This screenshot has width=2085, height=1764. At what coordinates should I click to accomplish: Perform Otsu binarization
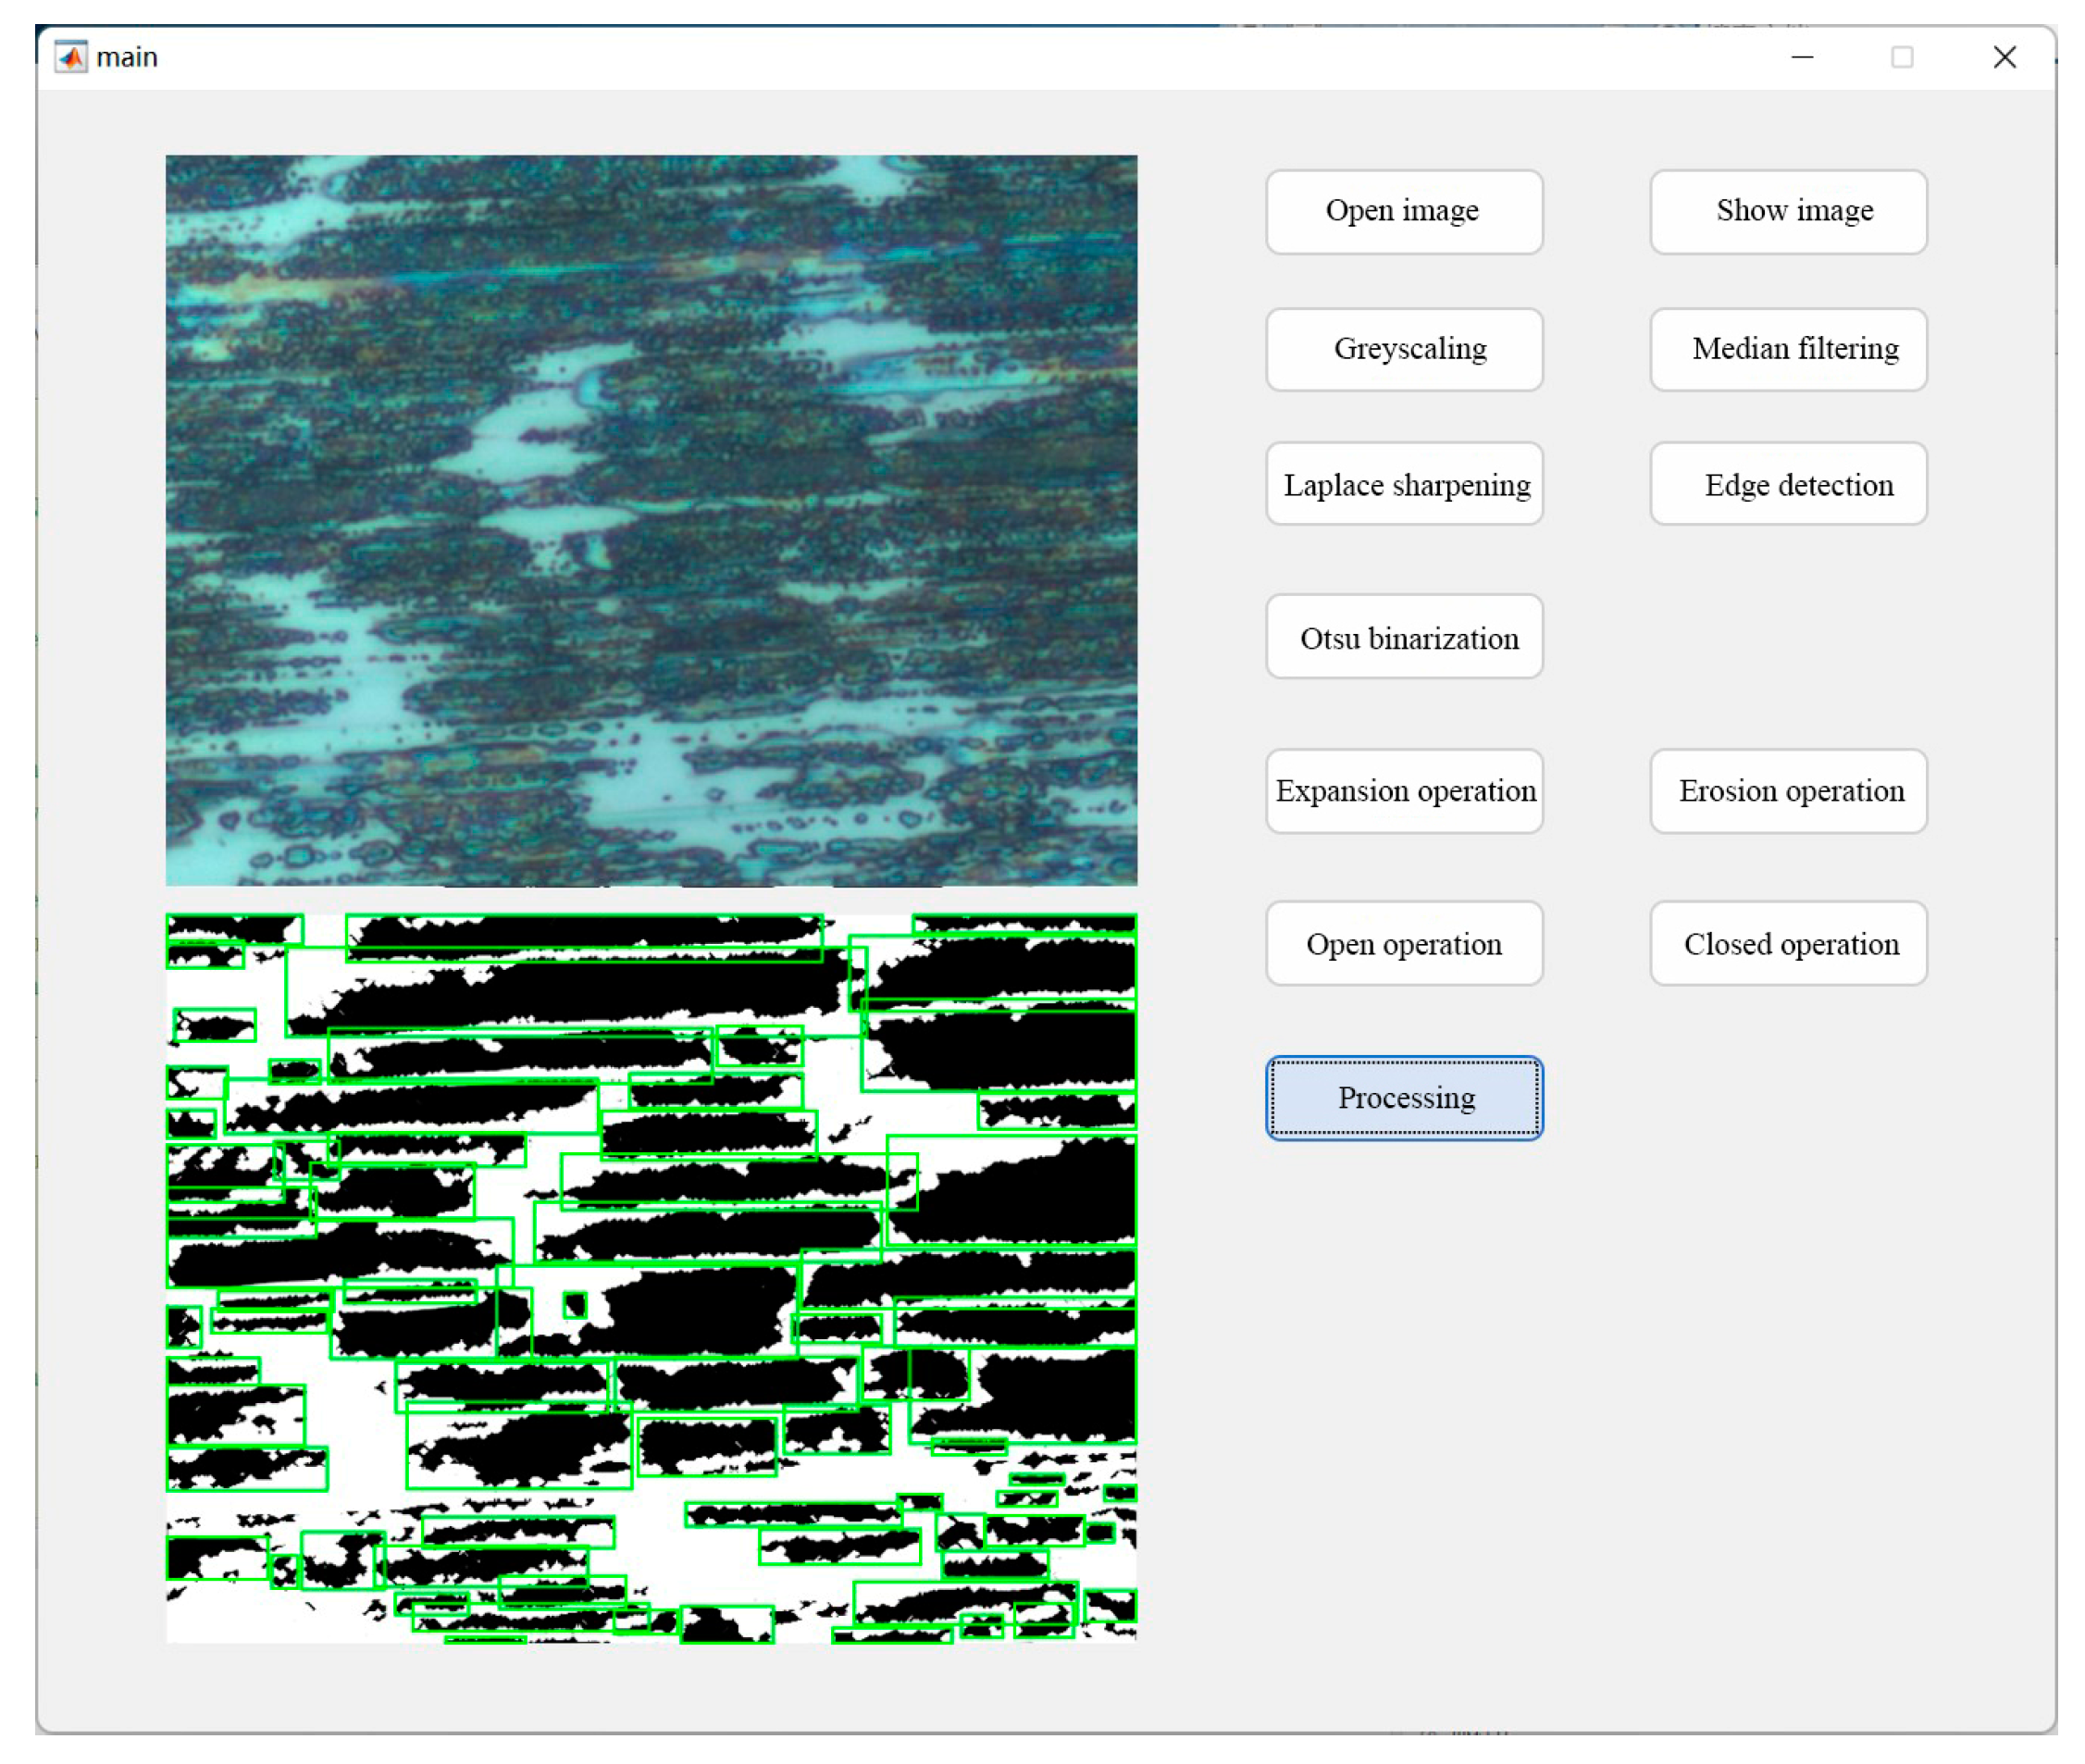[1403, 637]
